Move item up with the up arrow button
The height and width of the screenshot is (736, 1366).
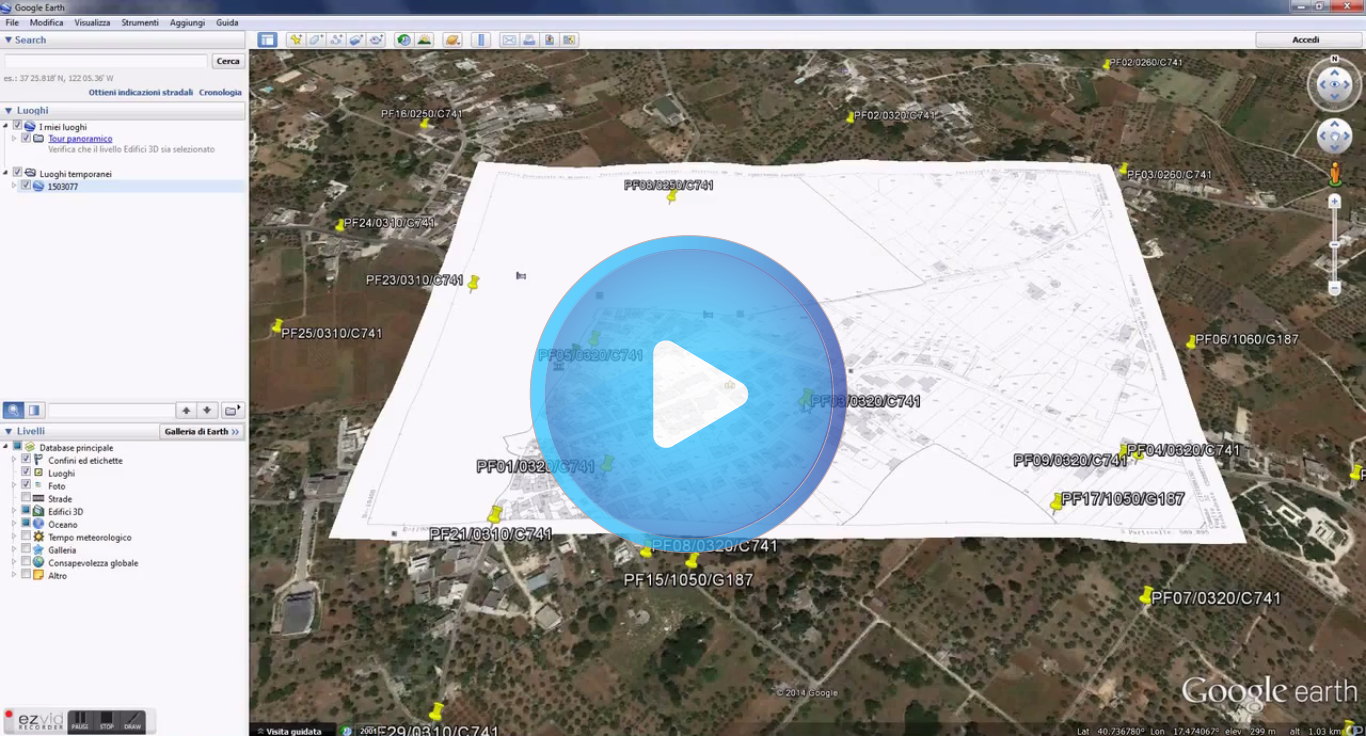tap(186, 410)
